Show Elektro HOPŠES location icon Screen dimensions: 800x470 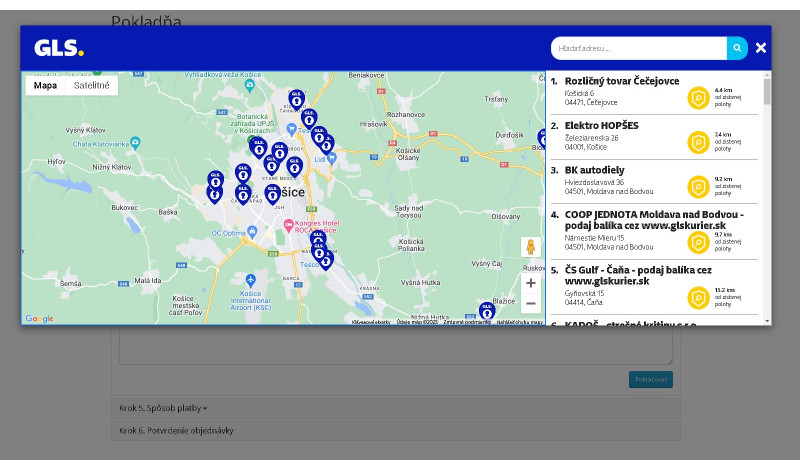coord(698,142)
